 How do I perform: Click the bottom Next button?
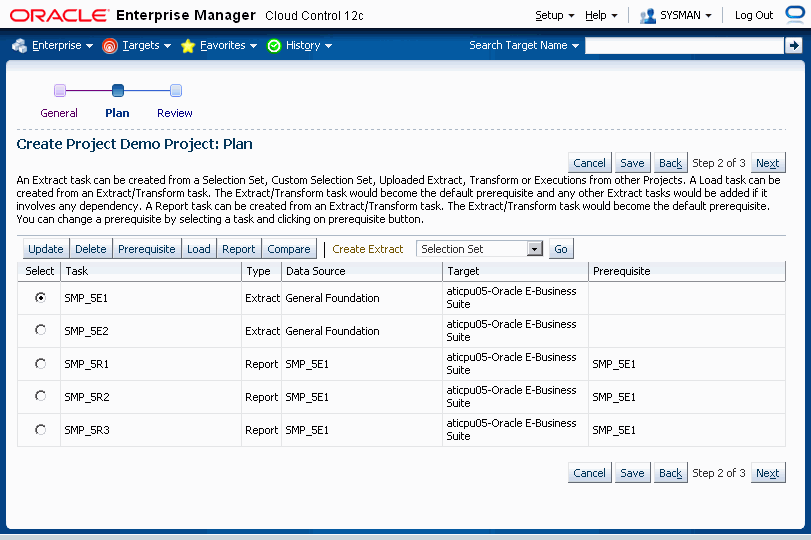coord(768,473)
